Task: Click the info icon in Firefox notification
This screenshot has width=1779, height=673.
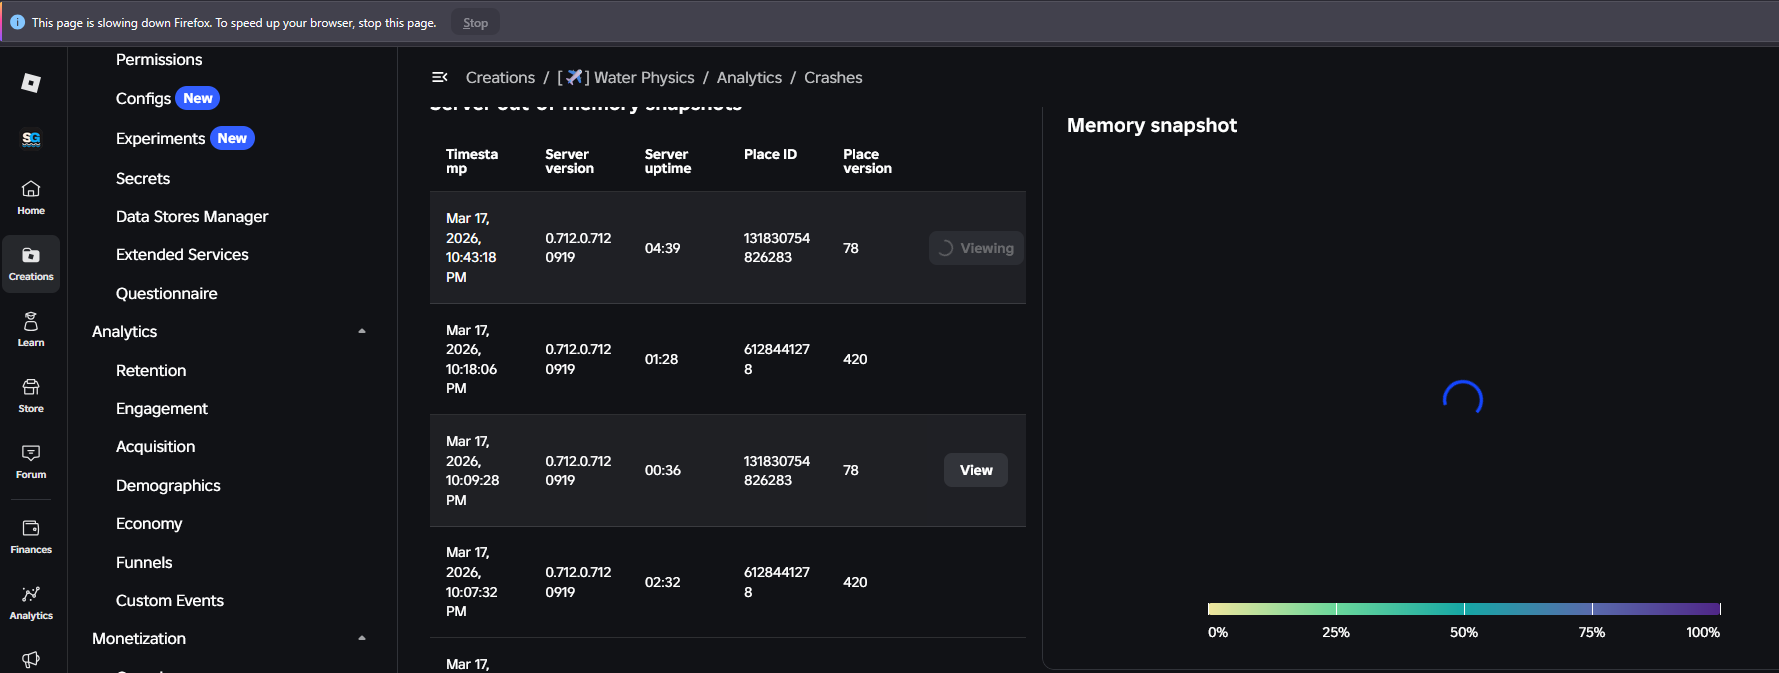Action: [x=17, y=22]
